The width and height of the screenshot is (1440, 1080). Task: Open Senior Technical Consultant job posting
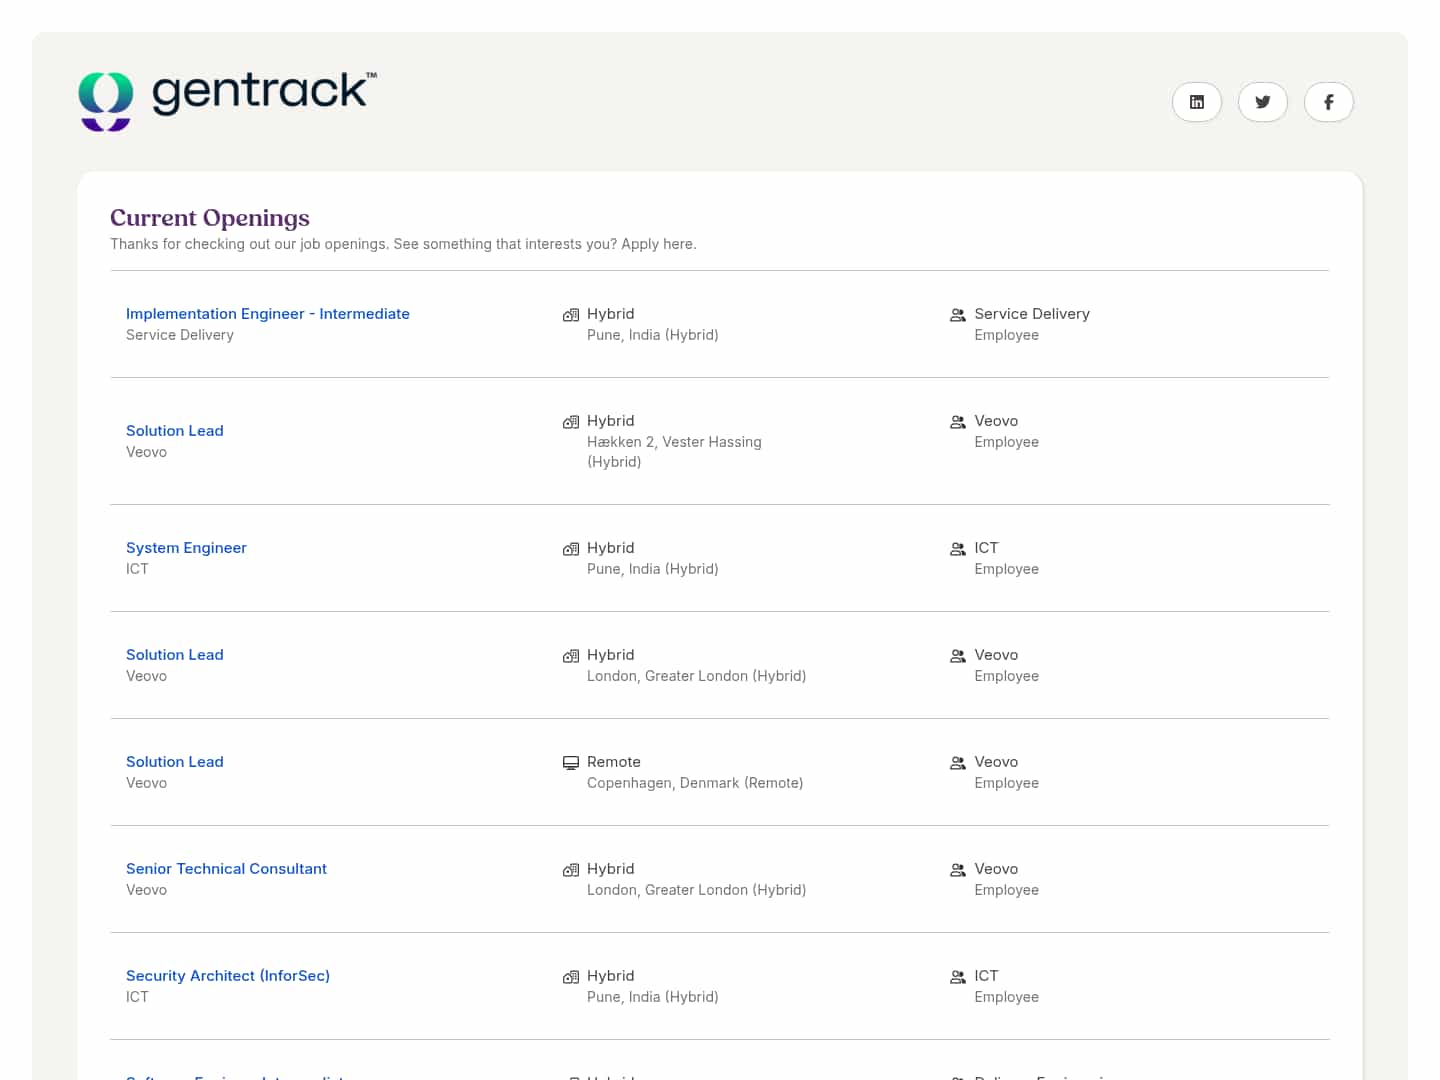pyautogui.click(x=226, y=869)
